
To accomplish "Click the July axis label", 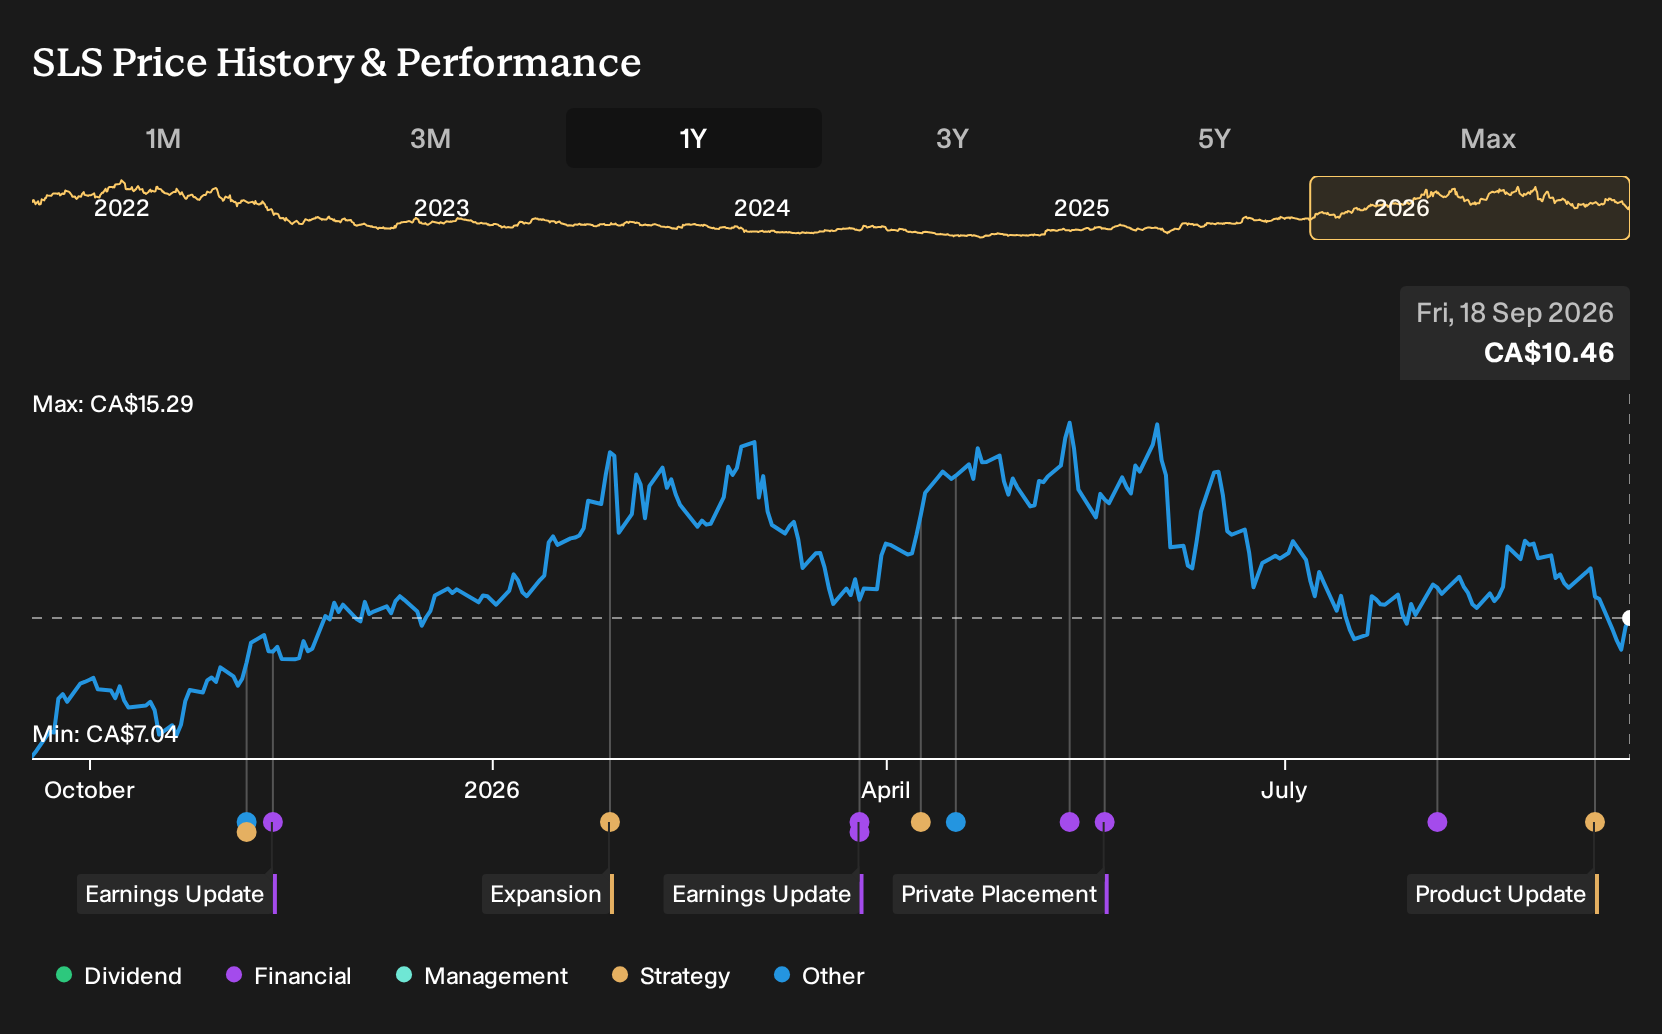I will pyautogui.click(x=1283, y=790).
